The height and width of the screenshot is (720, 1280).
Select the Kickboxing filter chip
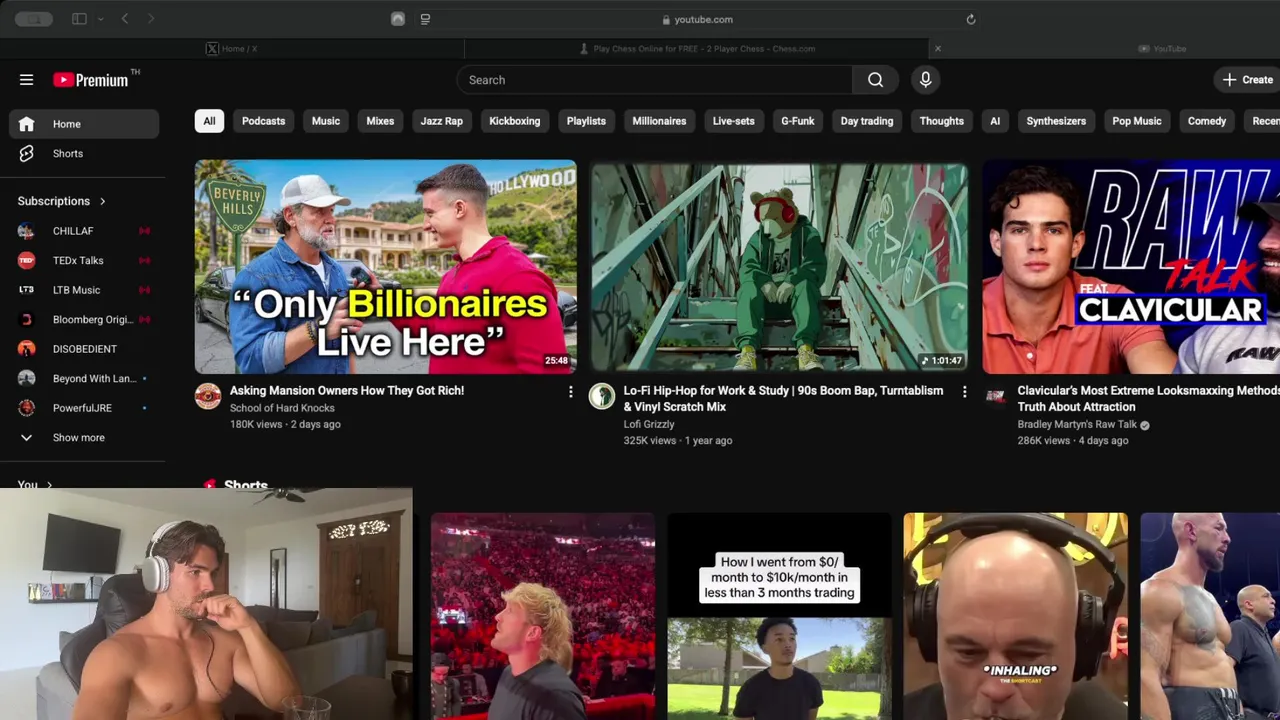(514, 121)
